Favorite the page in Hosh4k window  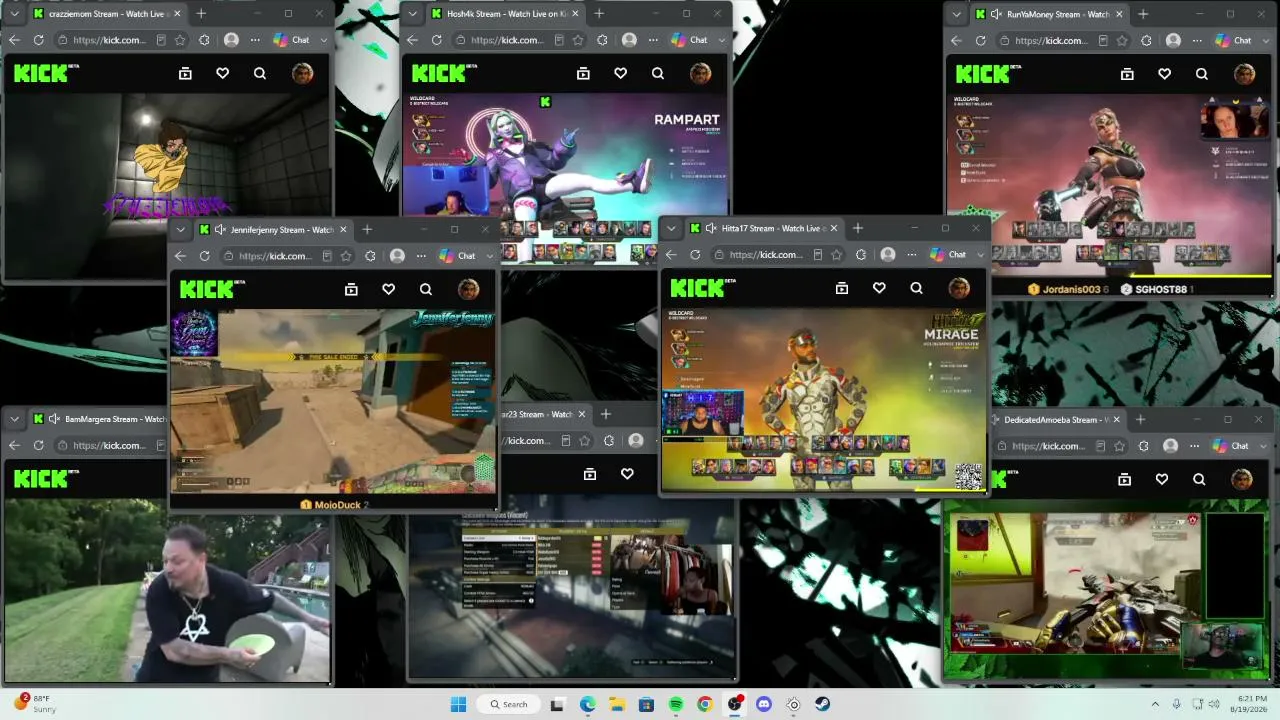tap(578, 40)
